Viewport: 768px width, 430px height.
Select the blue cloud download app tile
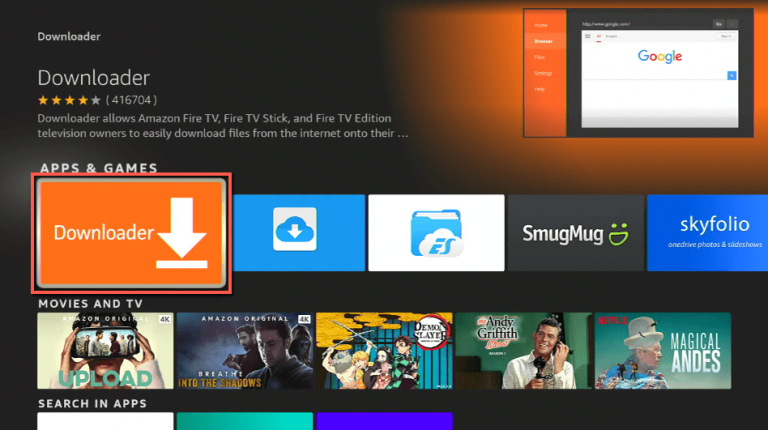point(299,233)
